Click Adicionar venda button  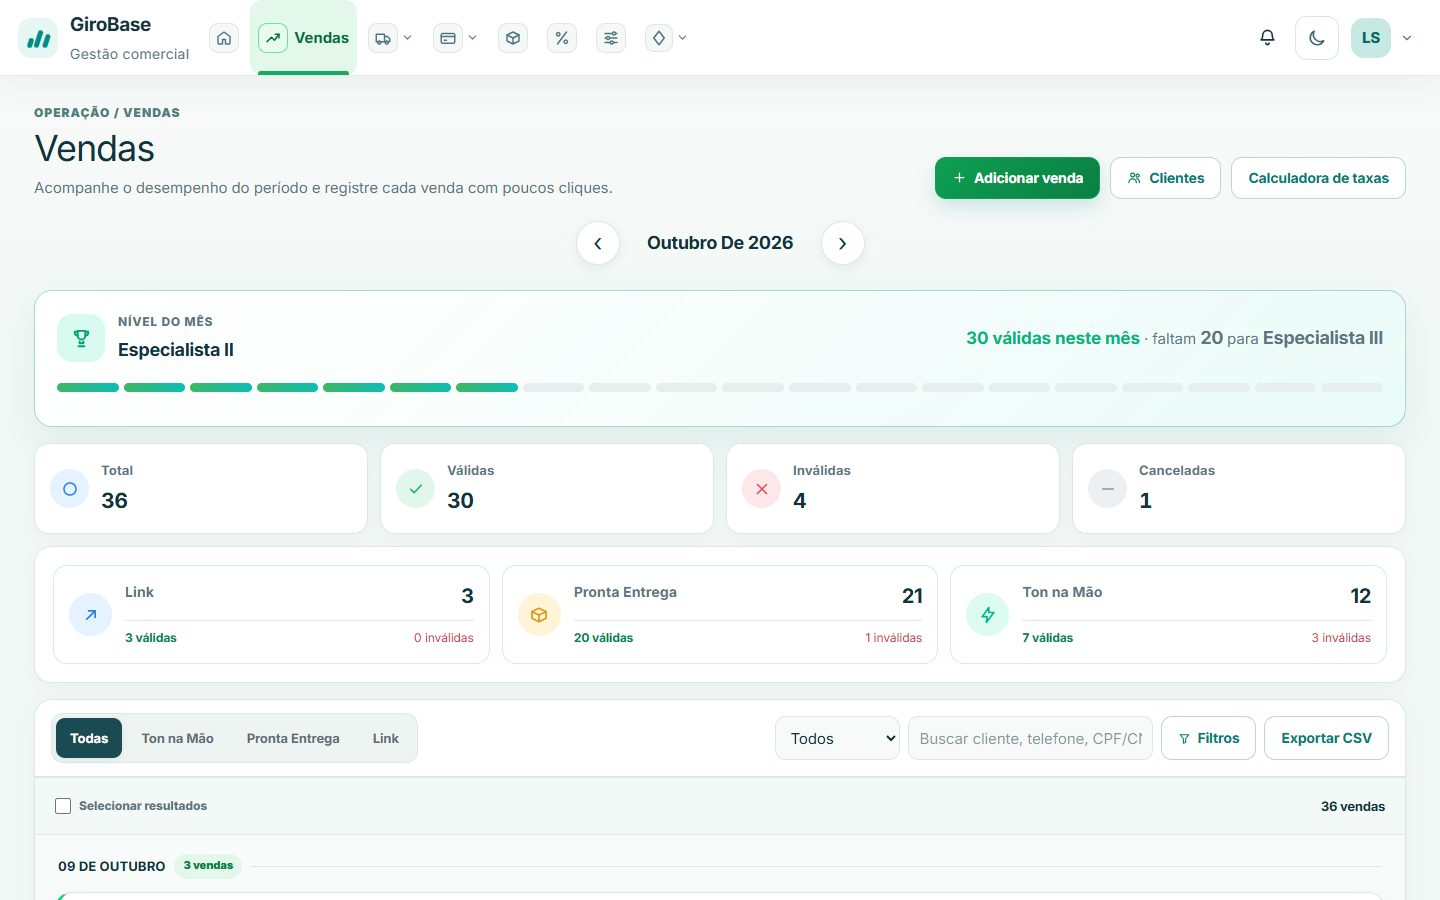pos(1017,178)
